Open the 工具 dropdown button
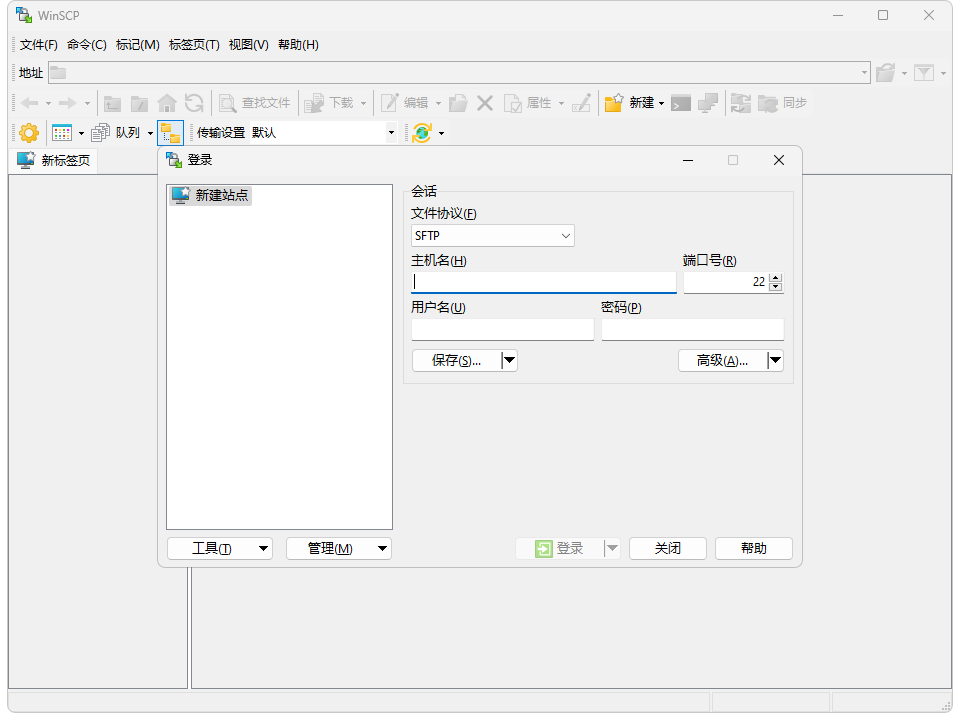Screen dimensions: 960x720 click(x=219, y=548)
